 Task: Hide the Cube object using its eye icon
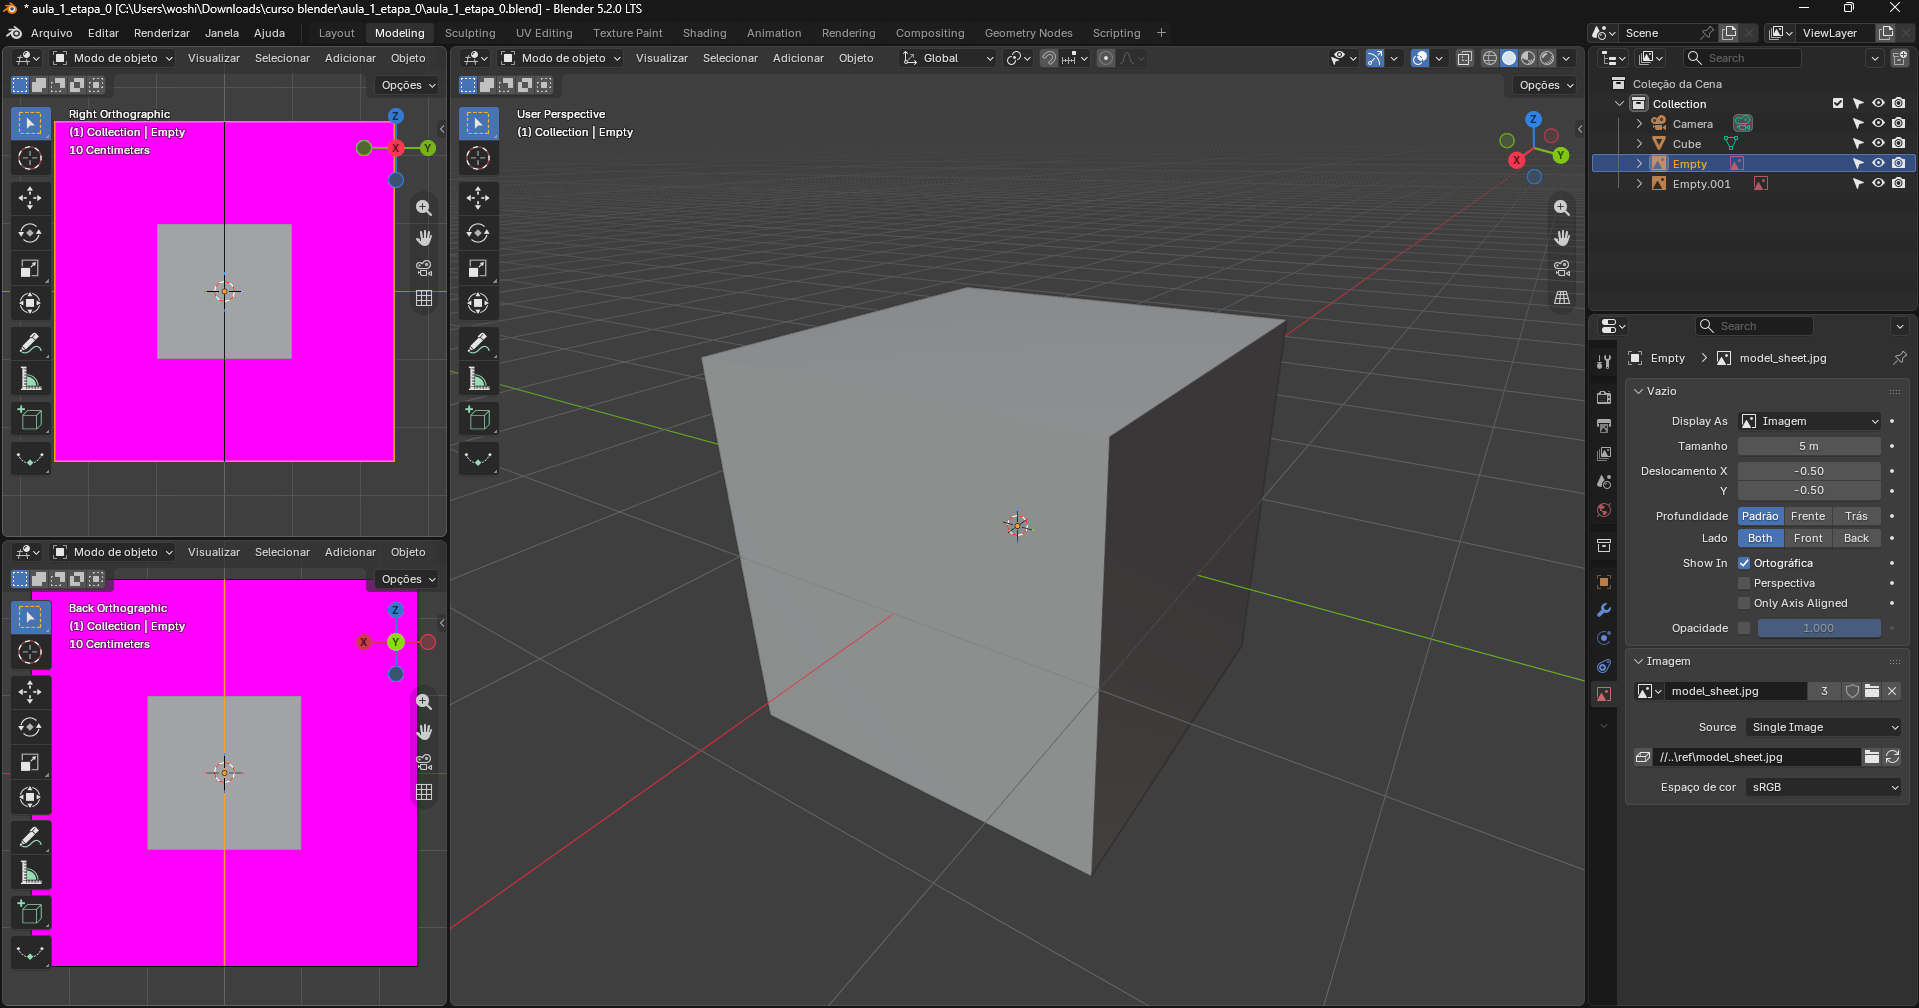(x=1878, y=144)
